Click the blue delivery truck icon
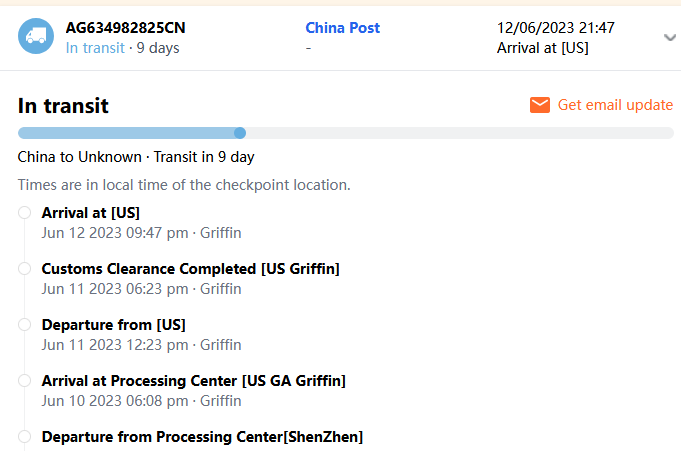 click(36, 37)
